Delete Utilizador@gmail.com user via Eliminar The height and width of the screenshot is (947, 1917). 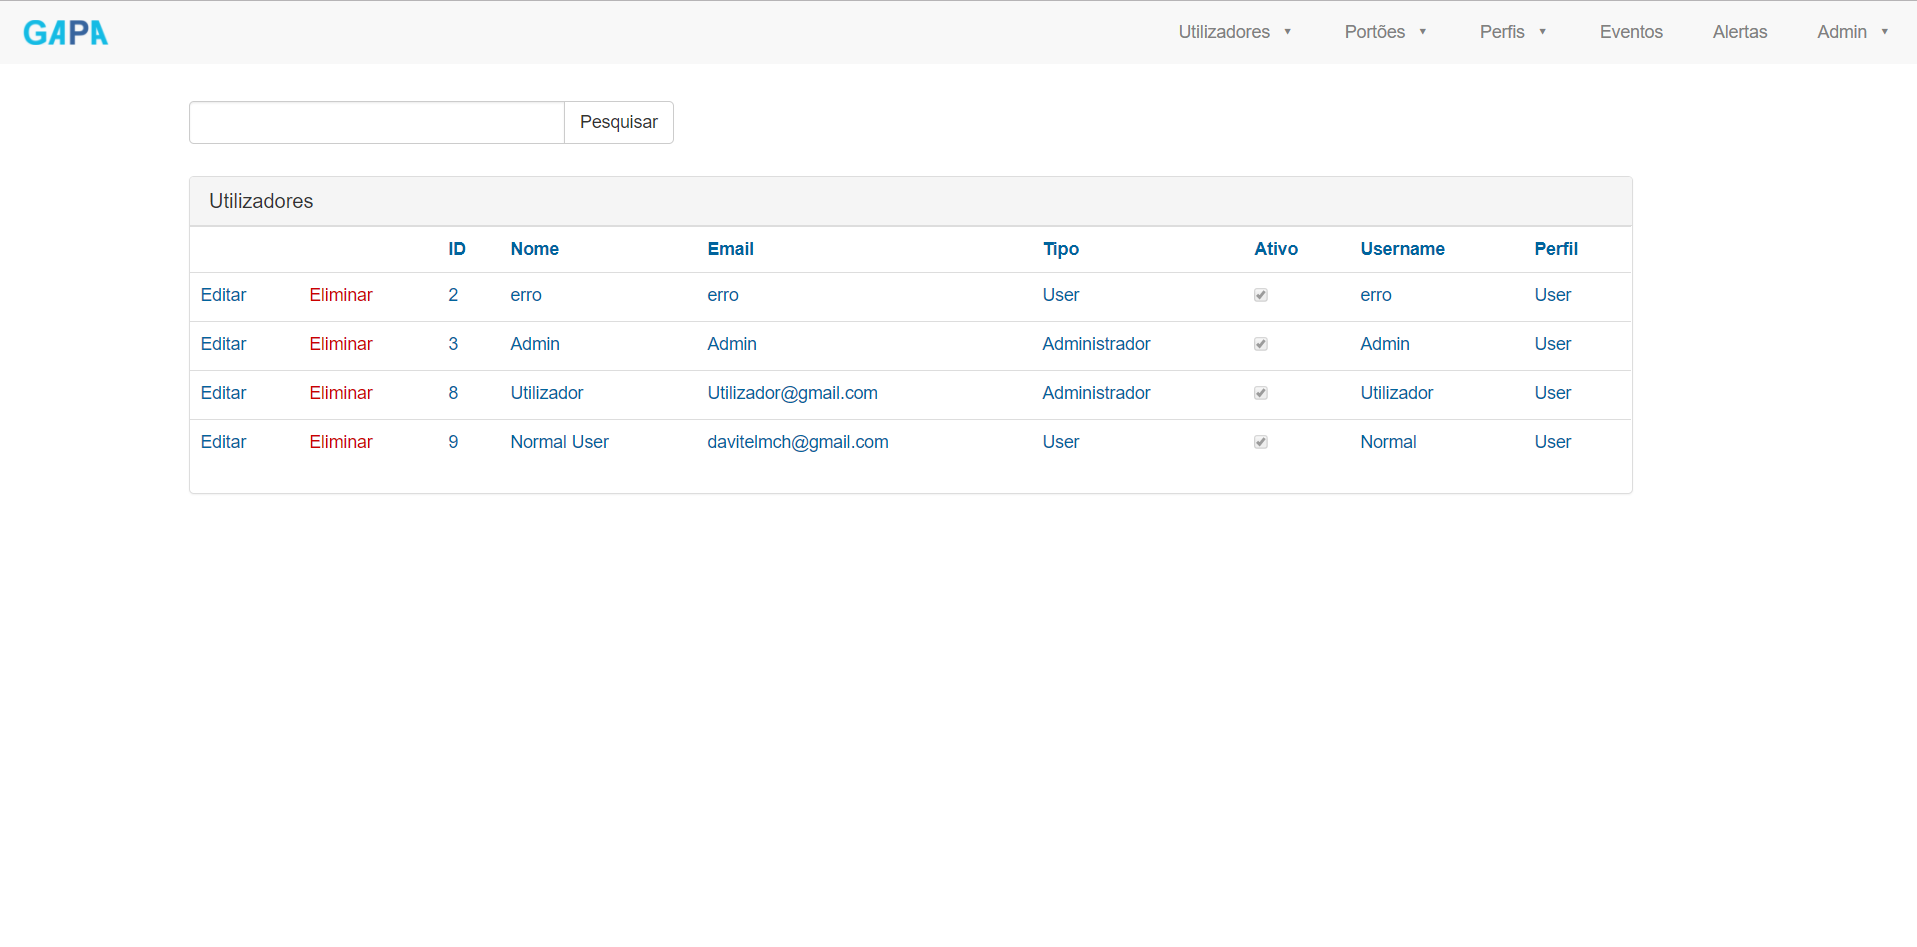point(341,393)
